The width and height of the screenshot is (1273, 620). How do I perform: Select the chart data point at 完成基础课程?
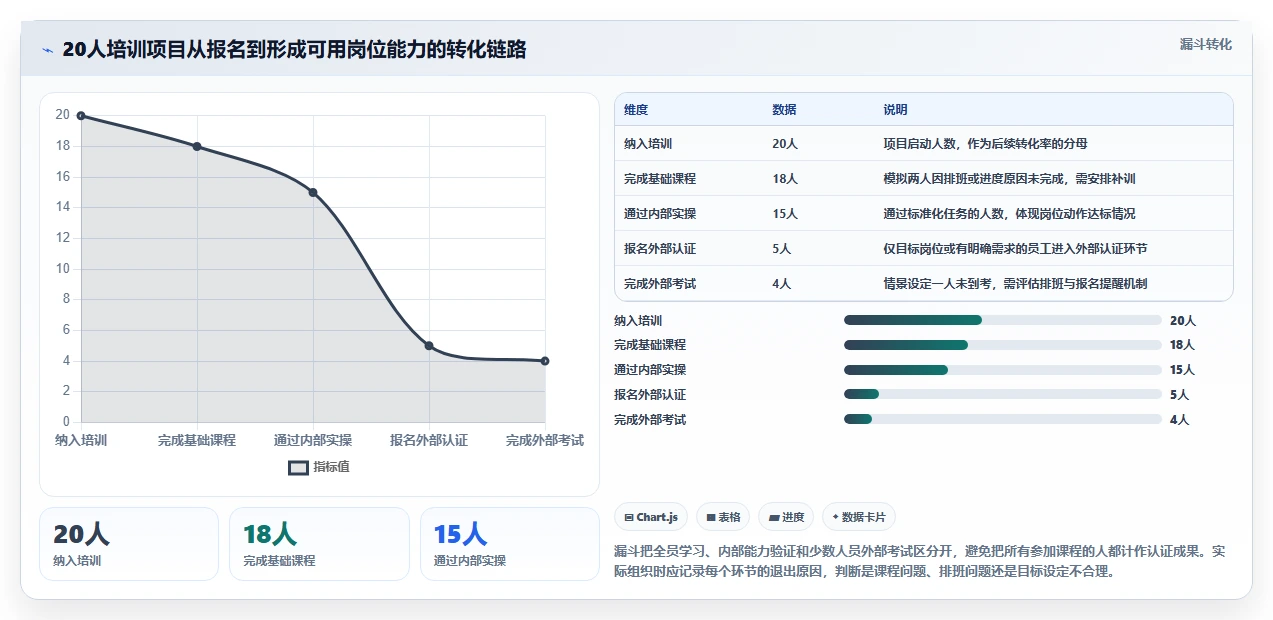(x=197, y=147)
